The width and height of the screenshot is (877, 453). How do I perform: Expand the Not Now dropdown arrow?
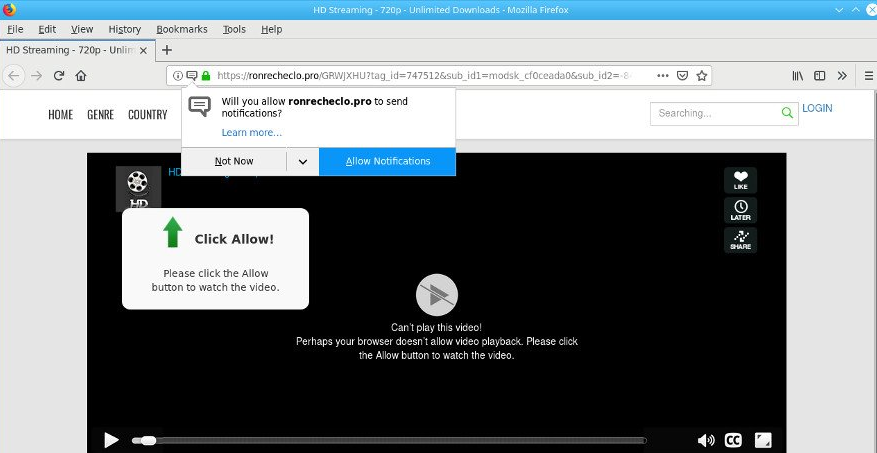302,161
